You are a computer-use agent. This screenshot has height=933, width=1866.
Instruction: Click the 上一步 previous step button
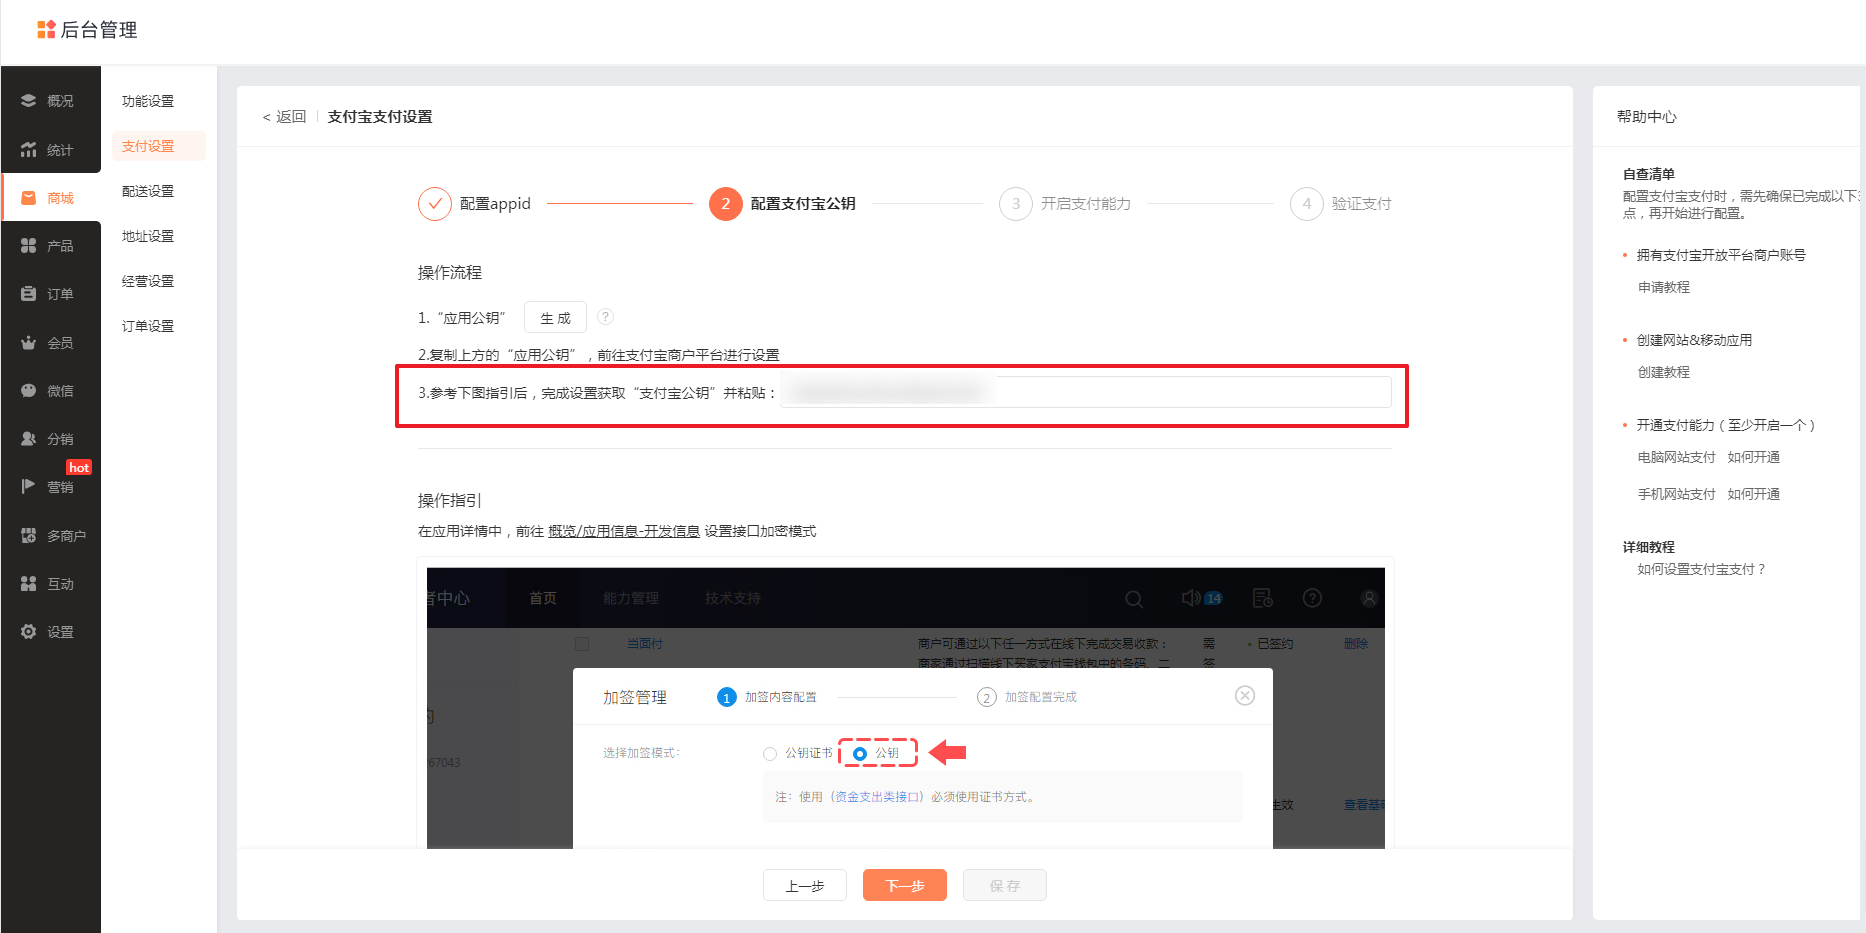[805, 885]
